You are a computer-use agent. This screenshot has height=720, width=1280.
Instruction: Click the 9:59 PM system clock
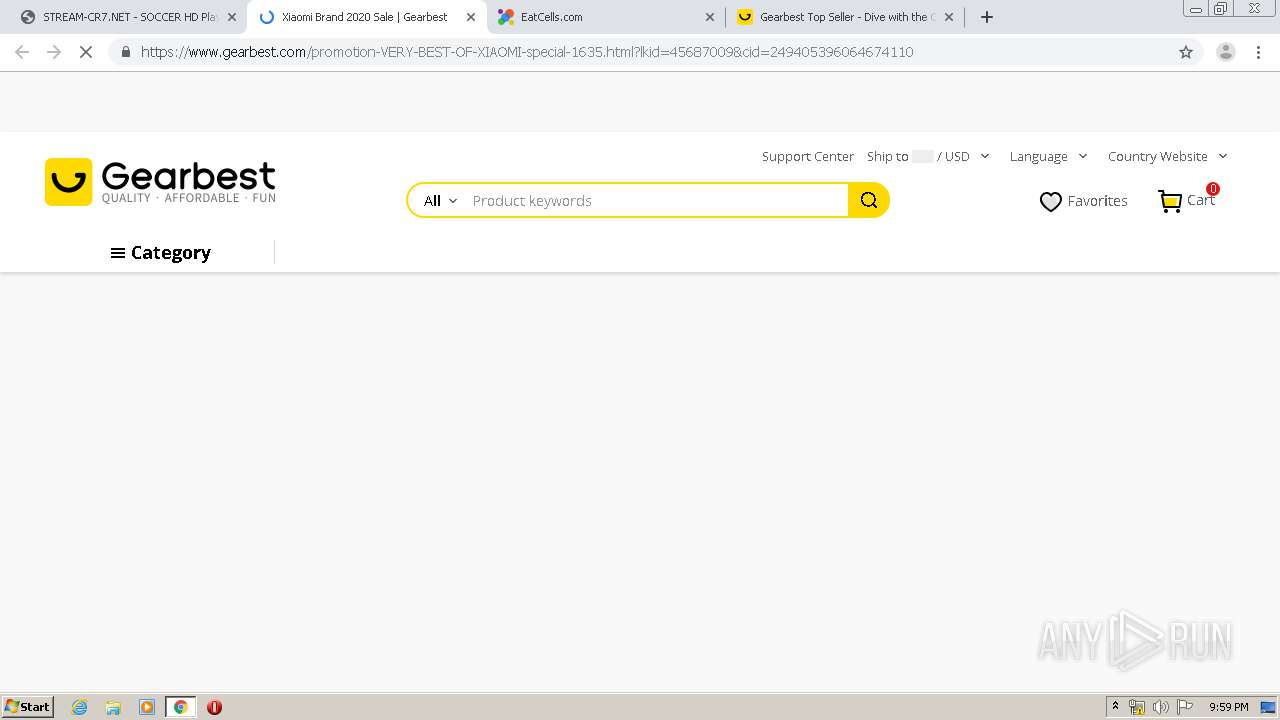click(x=1228, y=707)
